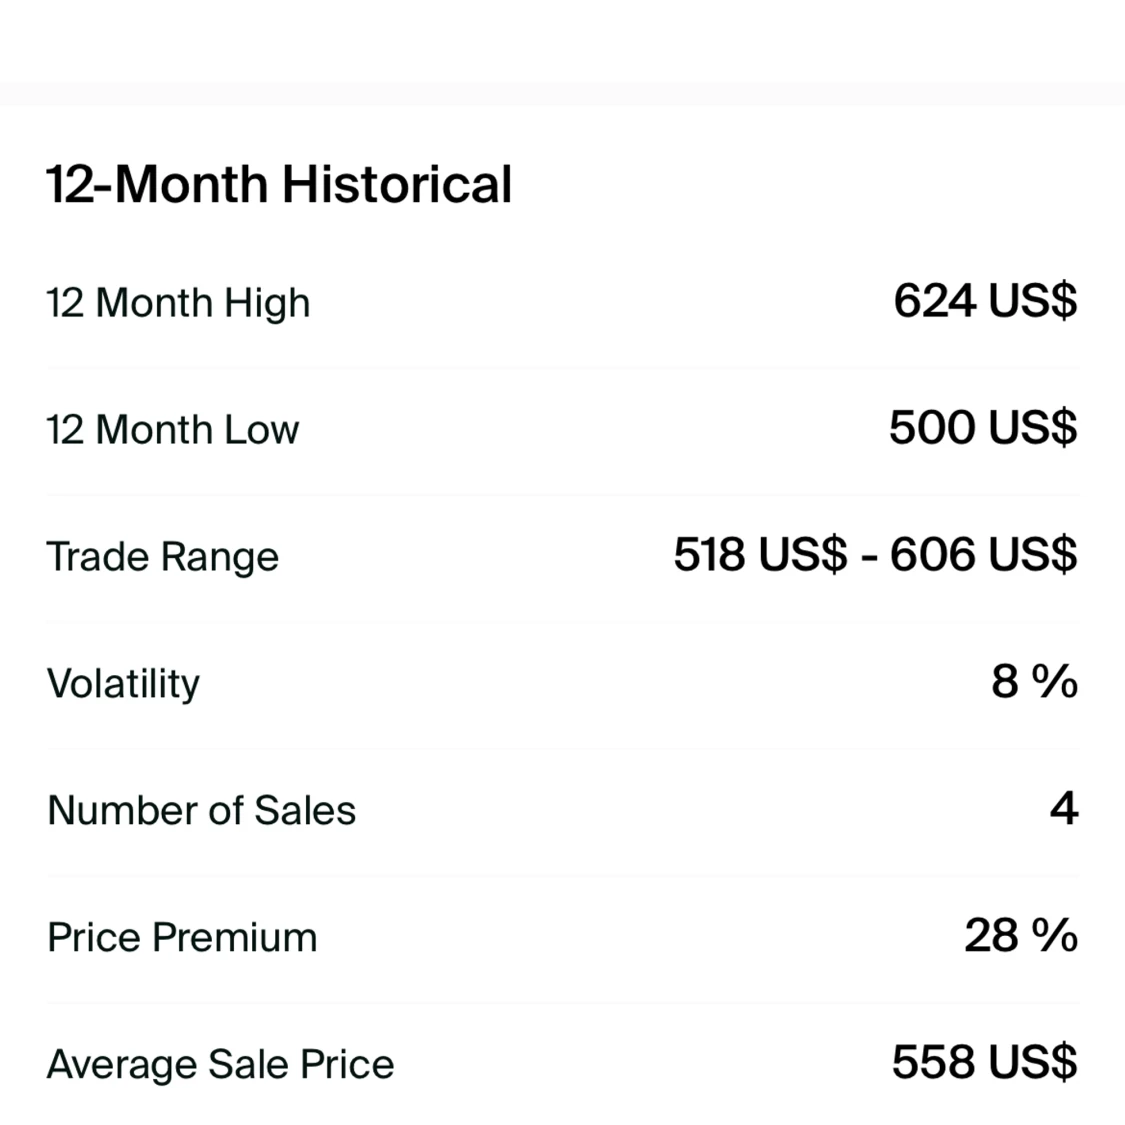Select the "Volatility" label
Viewport: 1125px width, 1125px height.
tap(123, 683)
